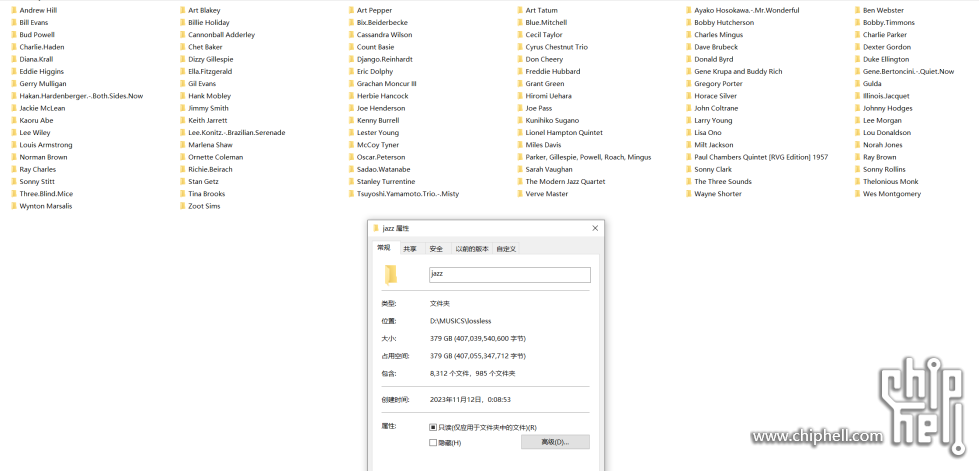Screen dimensions: 979x471
Task: Select the Norah Jones folder name
Action: pyautogui.click(x=882, y=145)
